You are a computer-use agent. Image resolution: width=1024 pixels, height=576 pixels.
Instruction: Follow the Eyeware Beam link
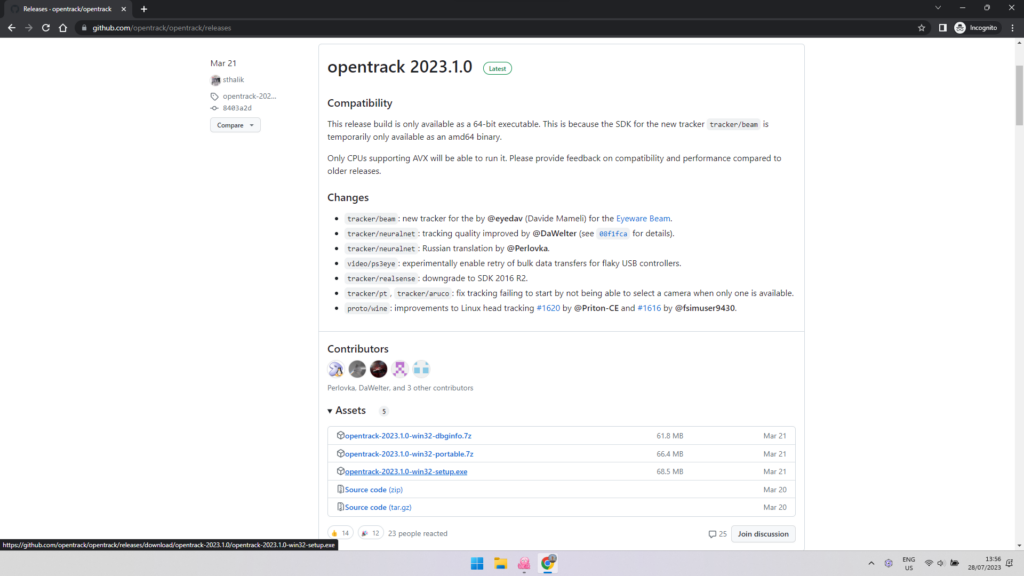643,218
